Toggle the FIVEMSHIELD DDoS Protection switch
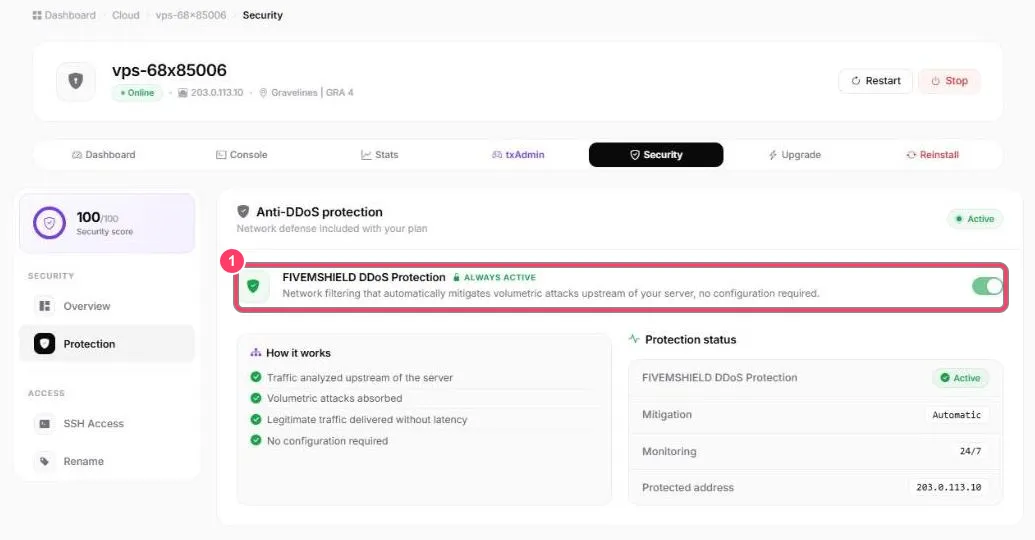 (x=987, y=286)
